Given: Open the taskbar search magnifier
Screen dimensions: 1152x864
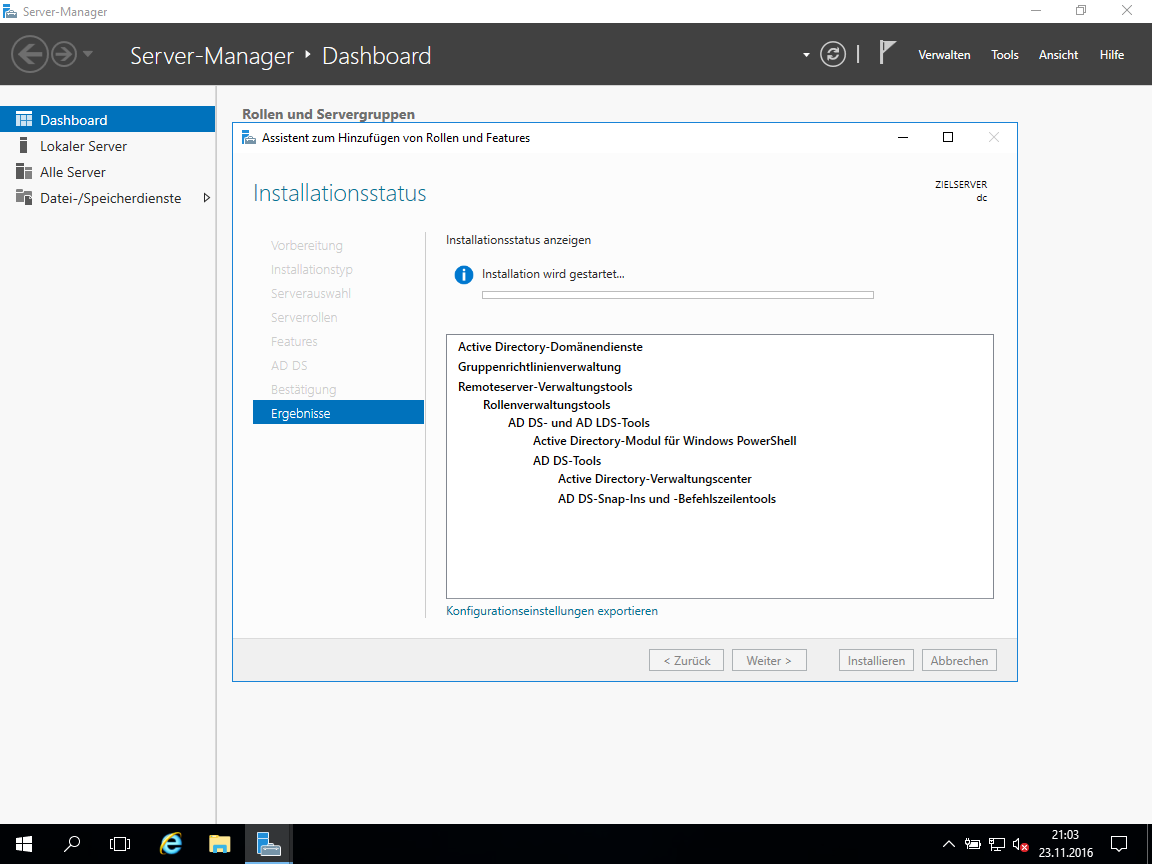Looking at the screenshot, I should pyautogui.click(x=72, y=843).
